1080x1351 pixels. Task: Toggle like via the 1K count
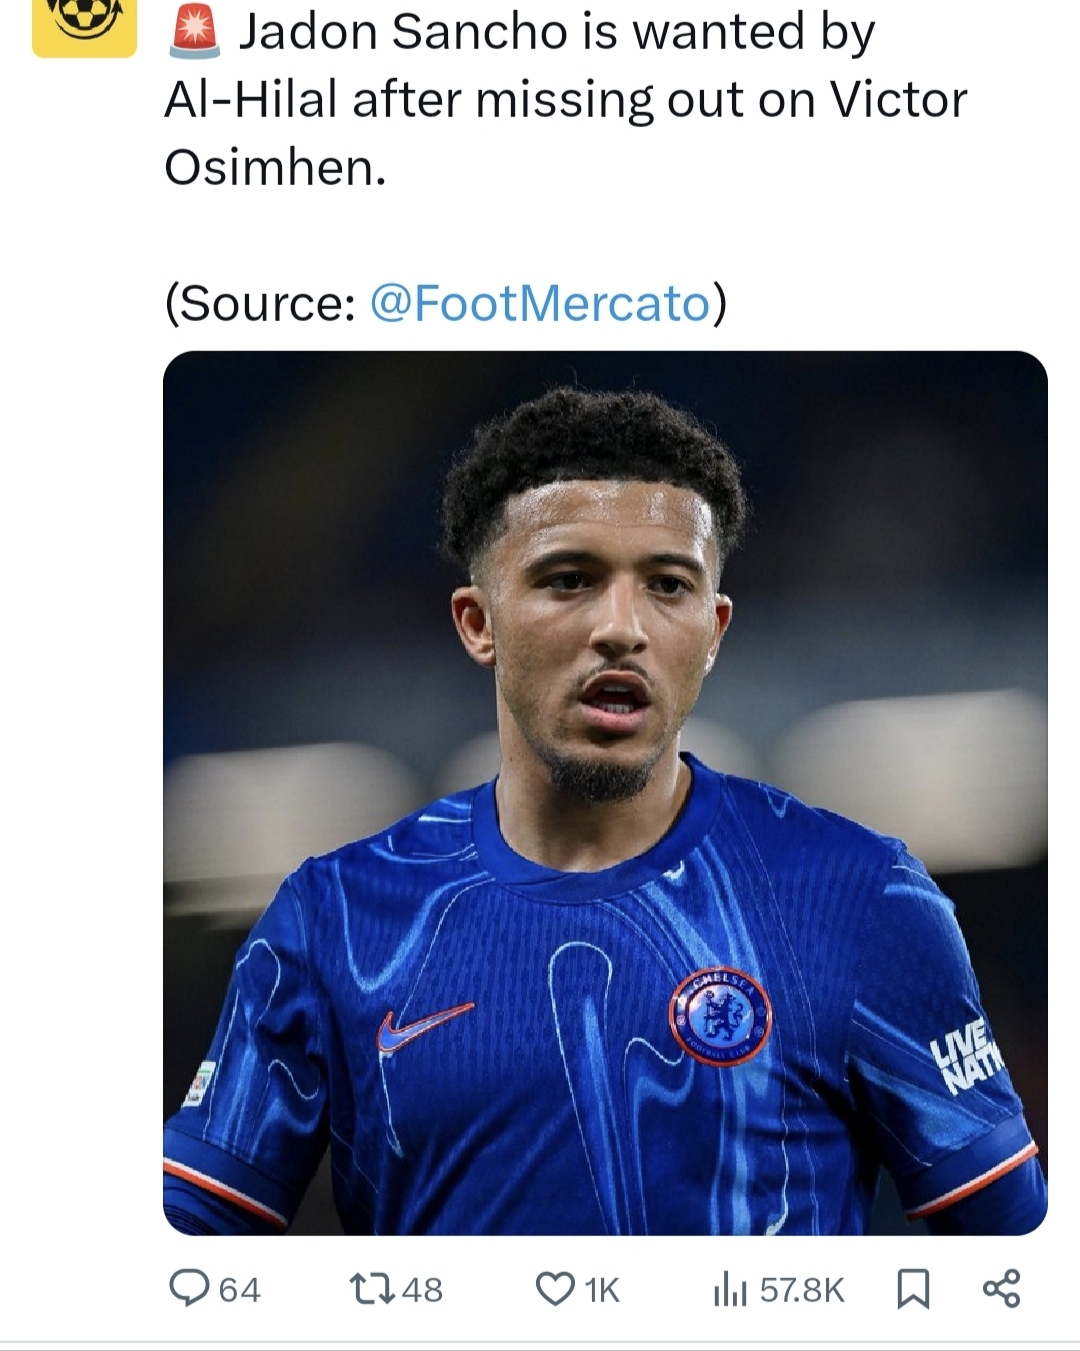point(602,1290)
